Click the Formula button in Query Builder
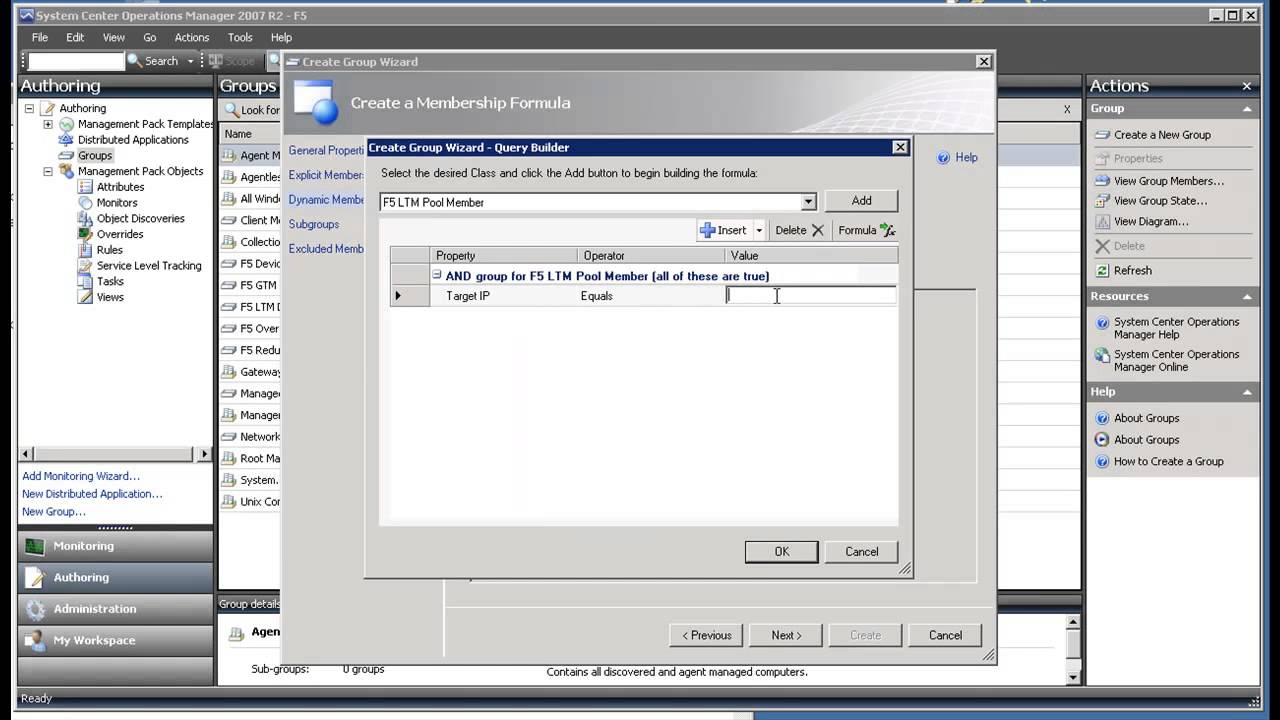The image size is (1280, 720). click(866, 230)
